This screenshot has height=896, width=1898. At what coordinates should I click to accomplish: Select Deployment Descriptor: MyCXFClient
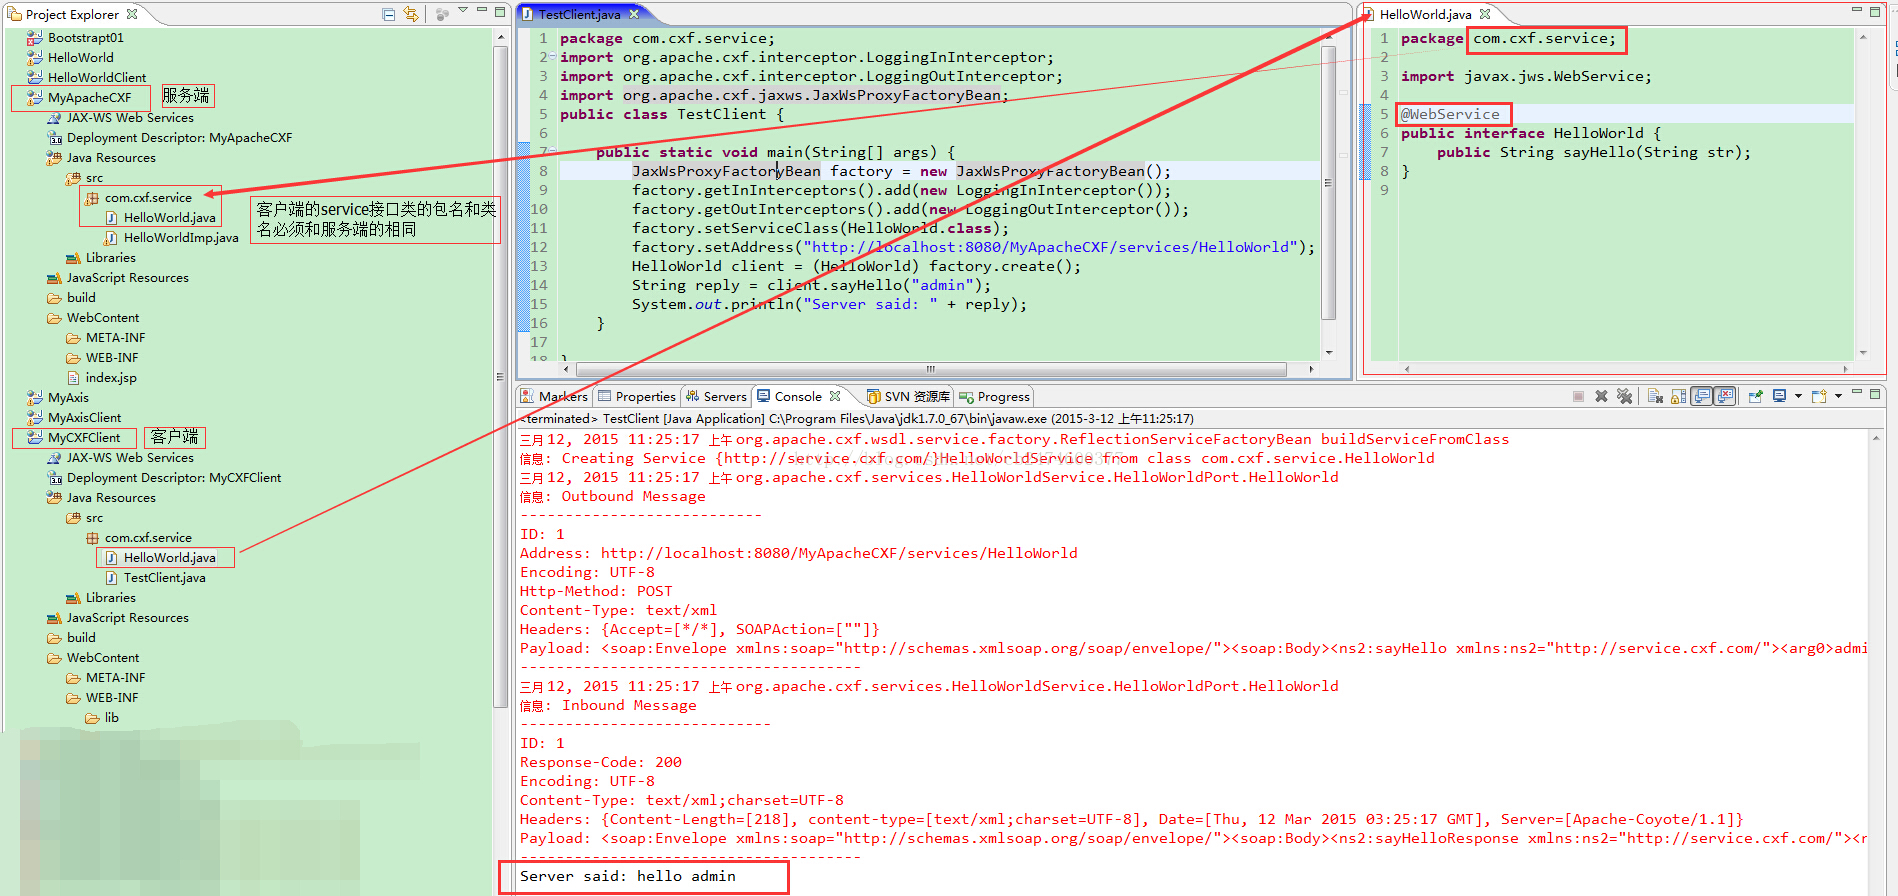point(173,478)
